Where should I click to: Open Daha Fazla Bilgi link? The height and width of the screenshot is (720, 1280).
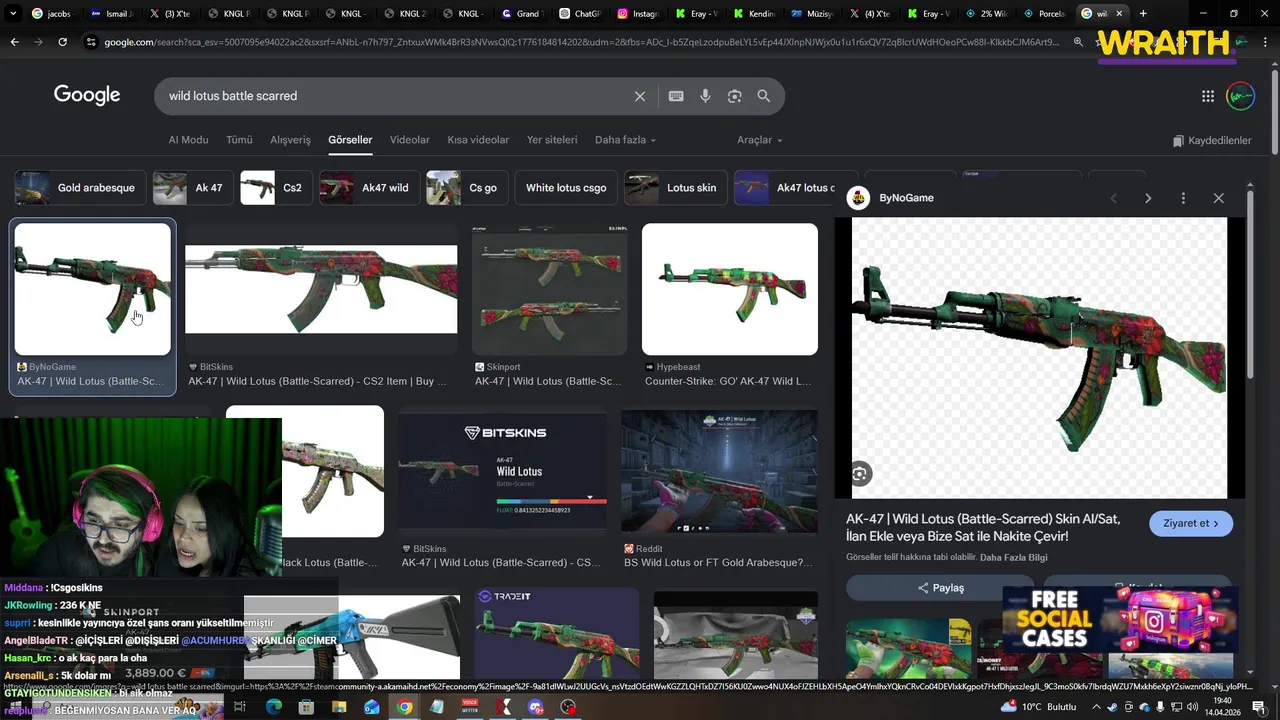pyautogui.click(x=1014, y=557)
